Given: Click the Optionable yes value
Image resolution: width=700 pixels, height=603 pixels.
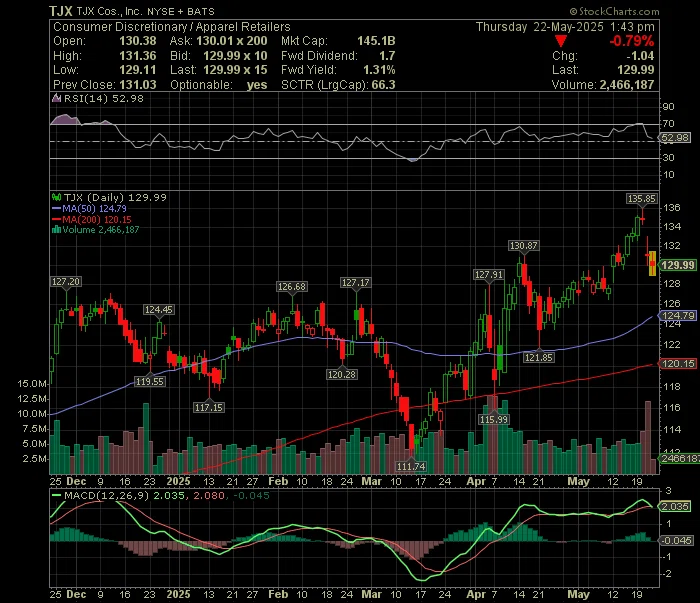Looking at the screenshot, I should coord(257,85).
